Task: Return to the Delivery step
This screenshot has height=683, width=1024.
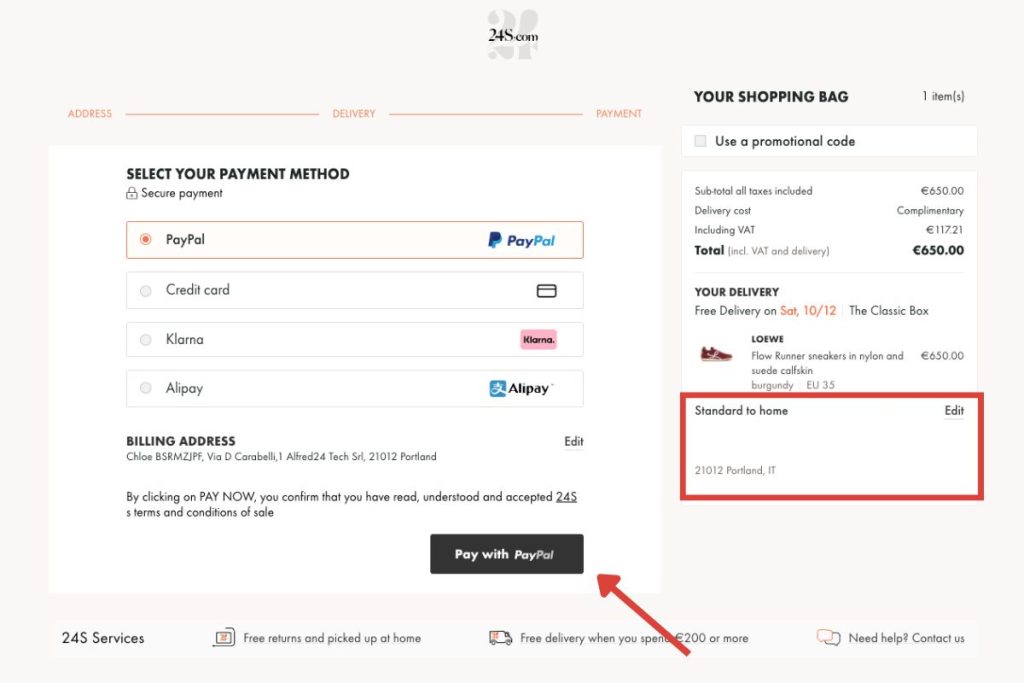Action: [354, 114]
